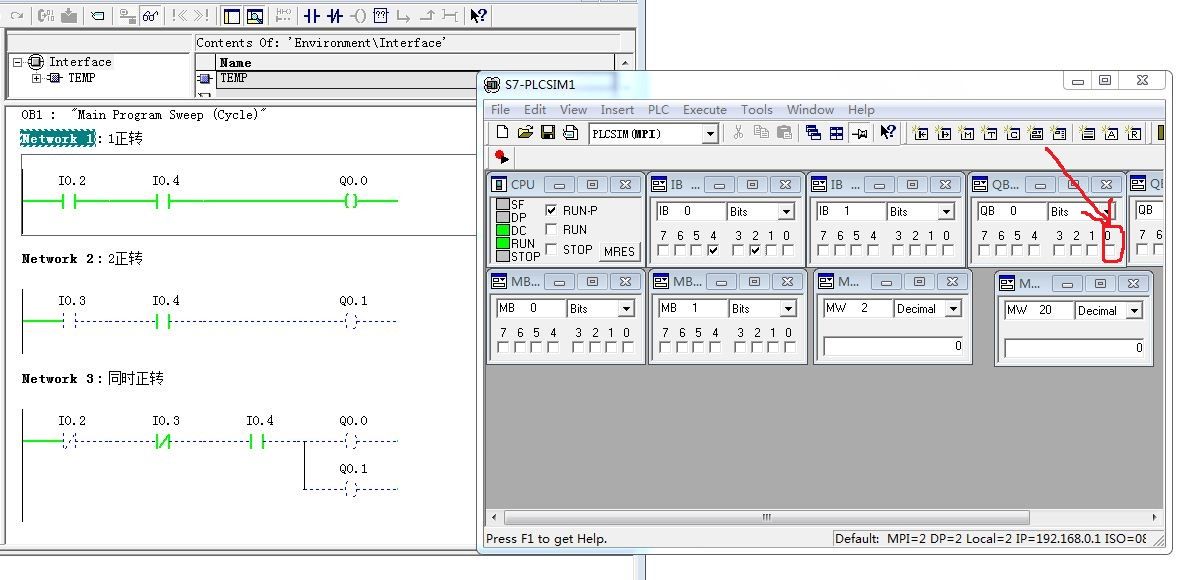Insert a normally closed contact
The width and height of the screenshot is (1181, 580).
tap(335, 16)
